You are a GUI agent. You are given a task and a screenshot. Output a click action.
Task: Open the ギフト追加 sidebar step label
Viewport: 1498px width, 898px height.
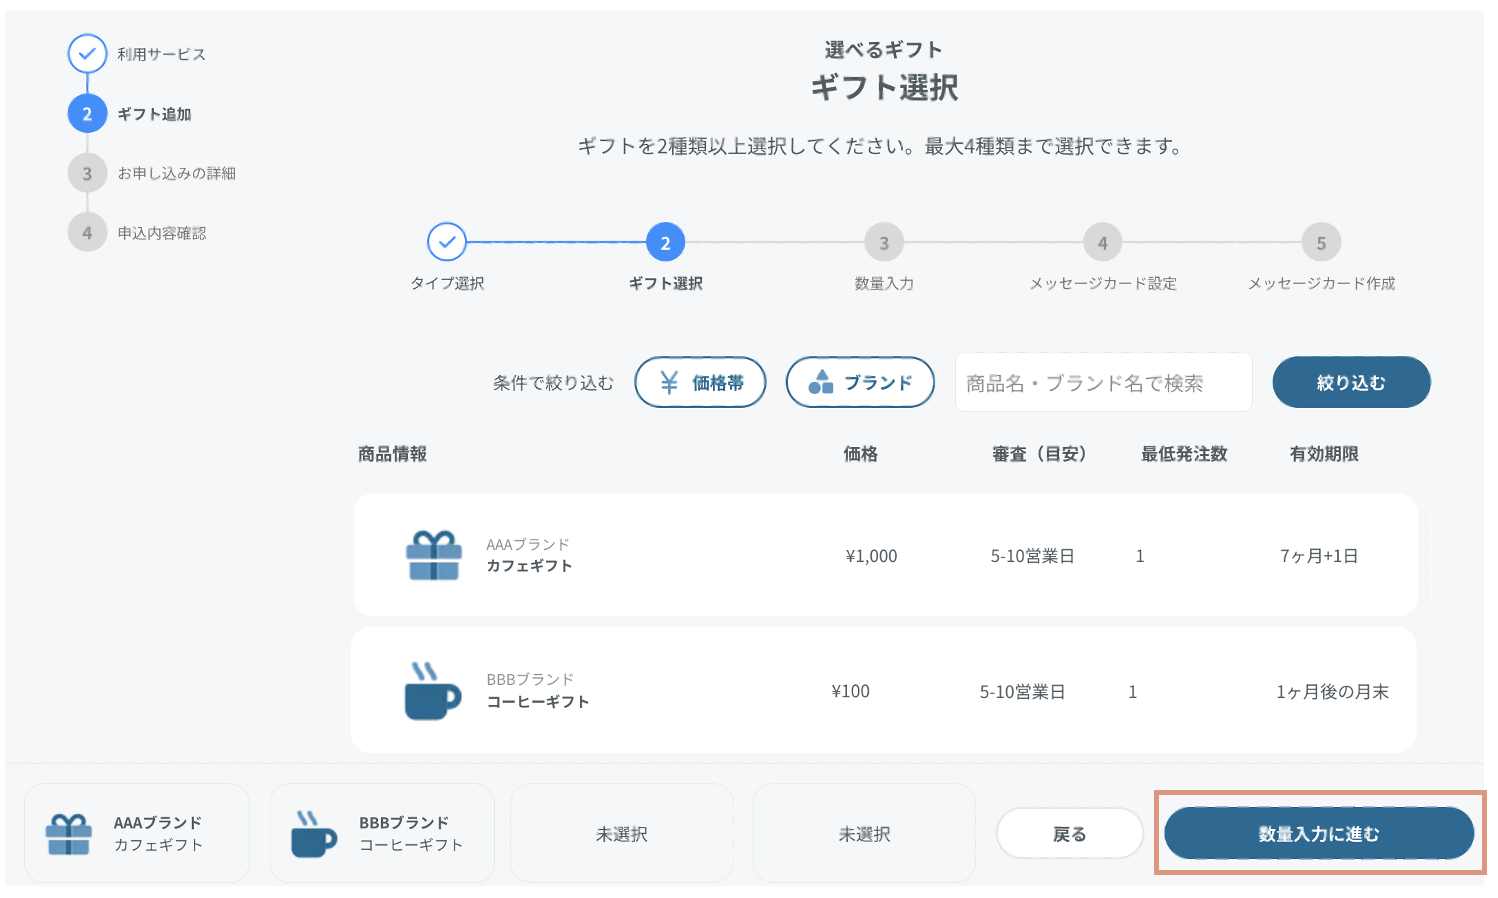click(154, 114)
